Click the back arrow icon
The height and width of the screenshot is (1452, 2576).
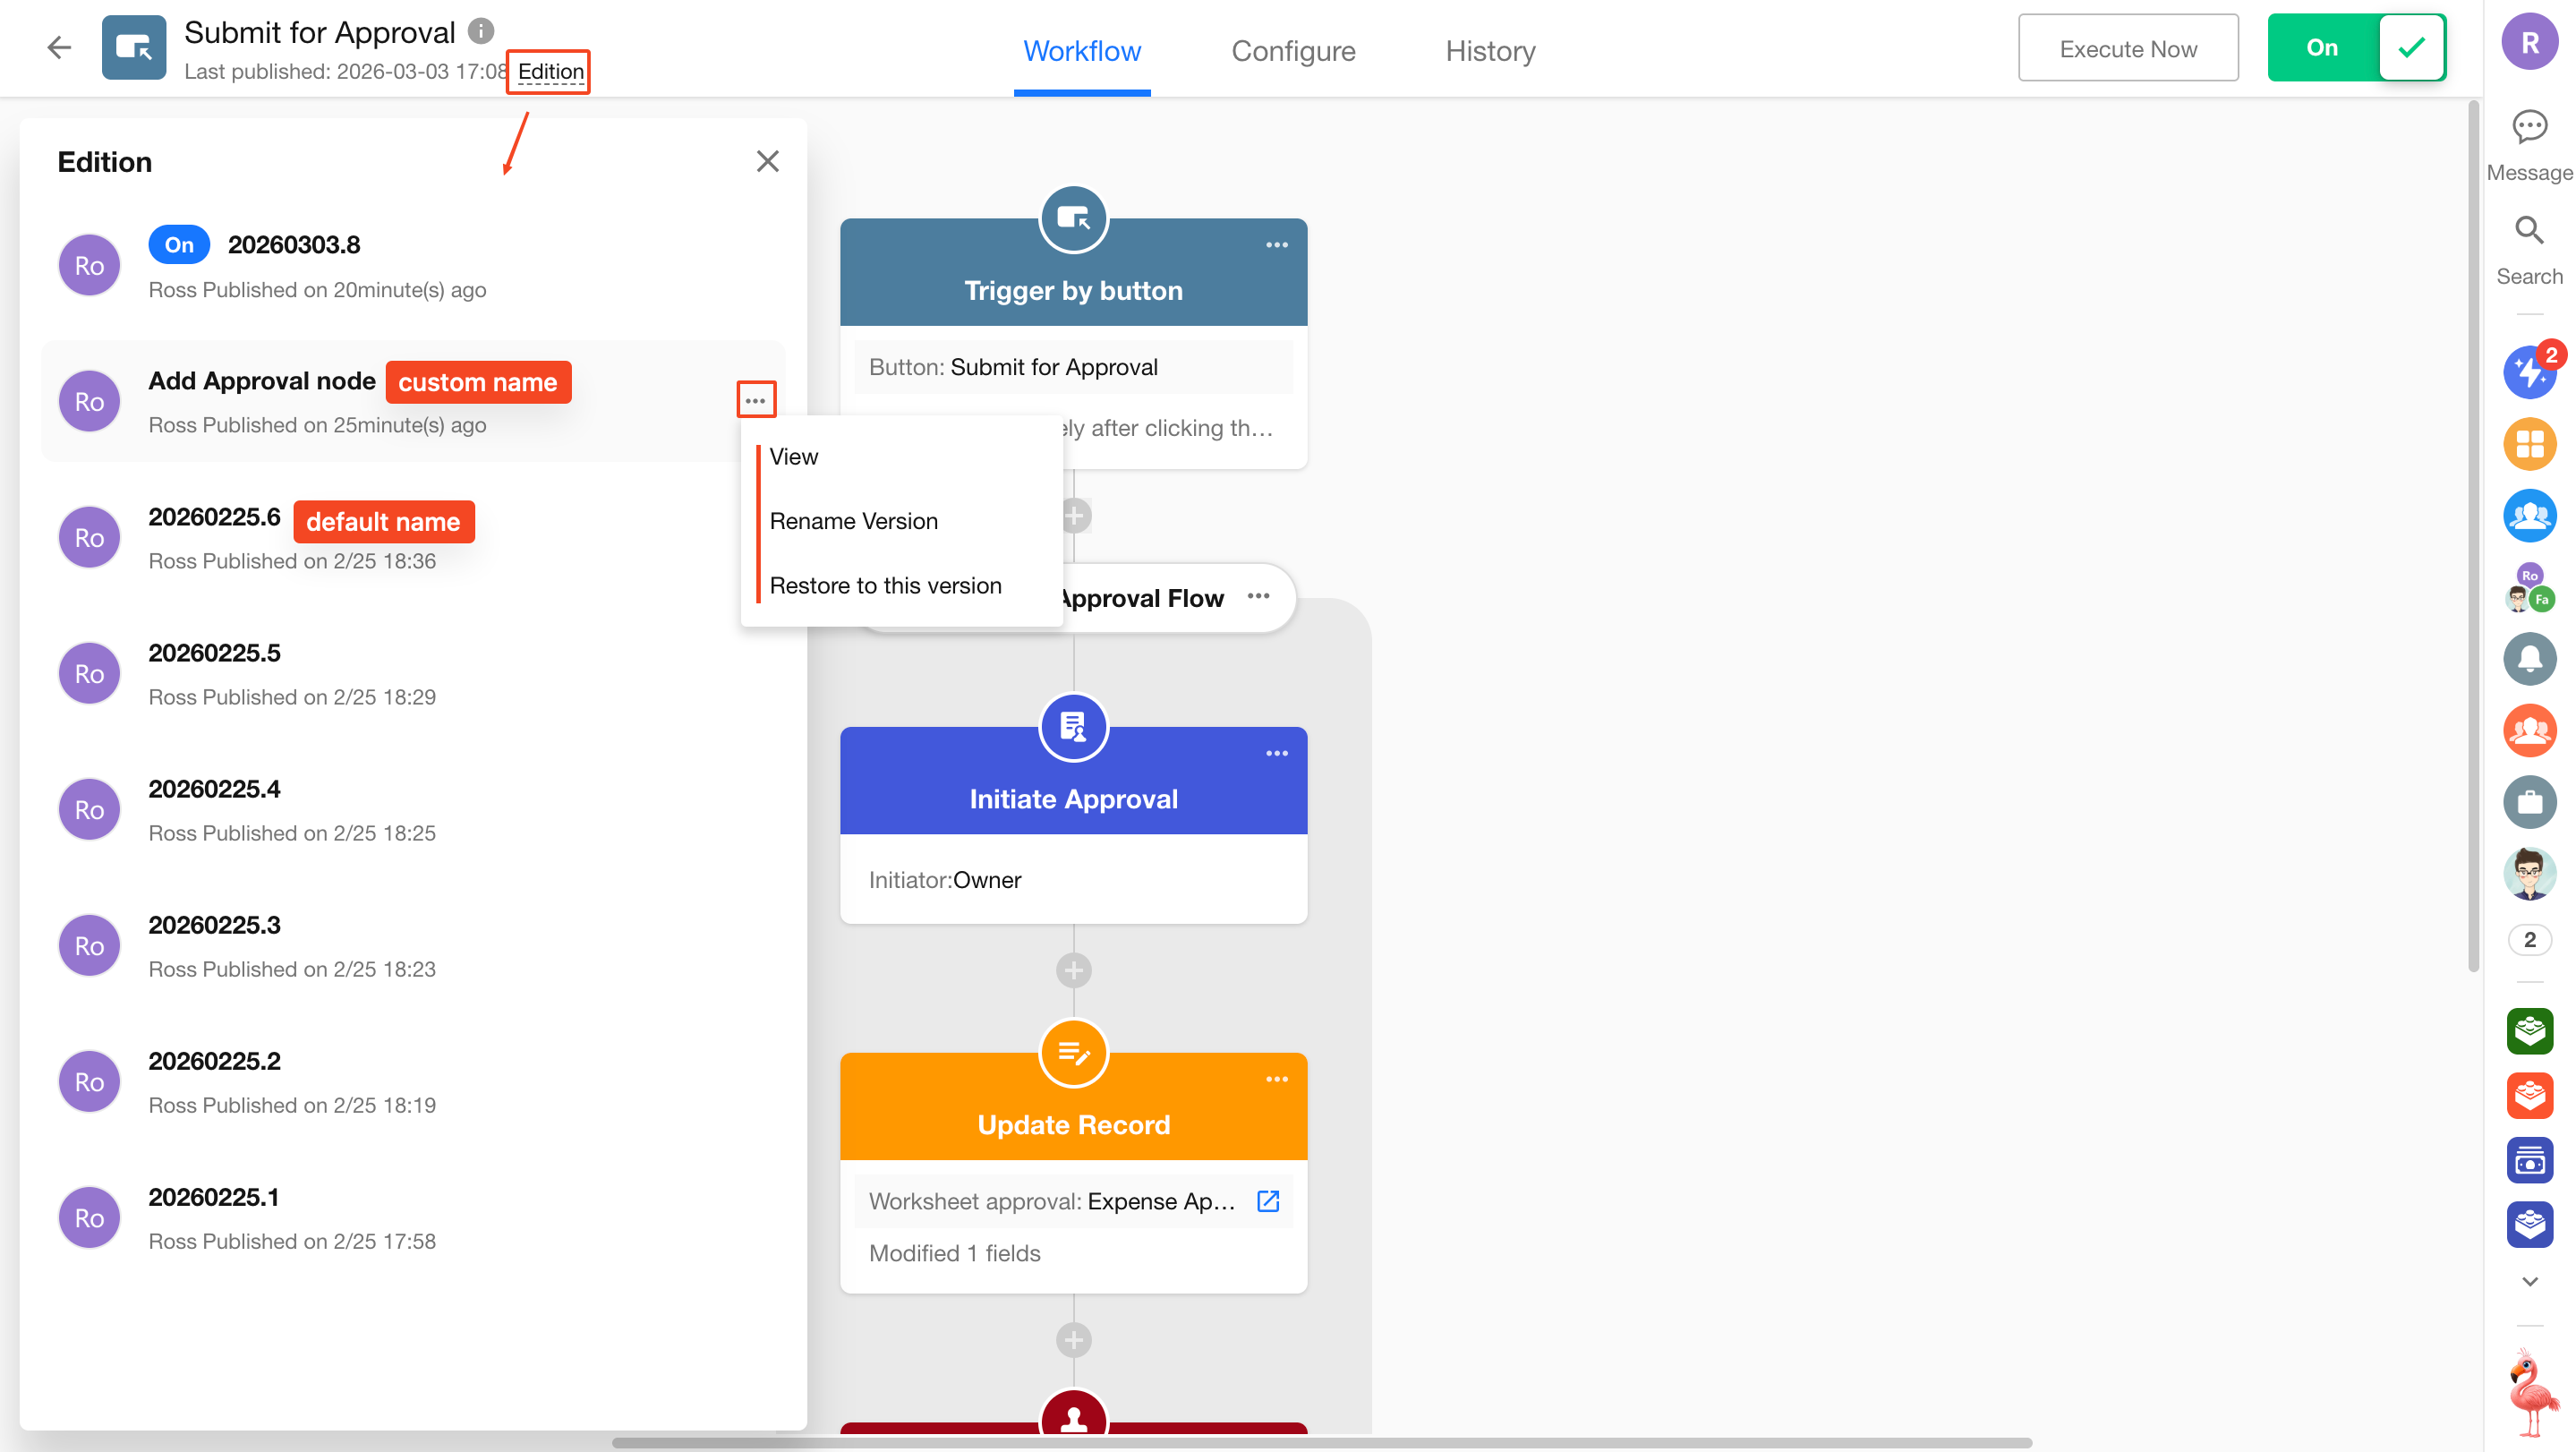tap(59, 47)
